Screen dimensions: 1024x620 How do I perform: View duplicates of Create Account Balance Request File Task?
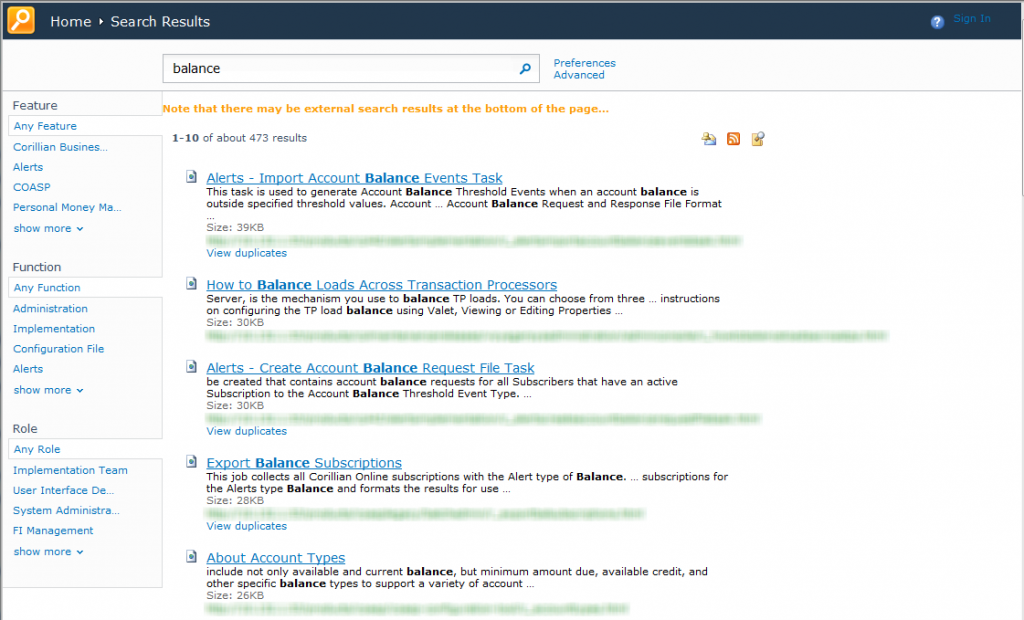tap(246, 431)
